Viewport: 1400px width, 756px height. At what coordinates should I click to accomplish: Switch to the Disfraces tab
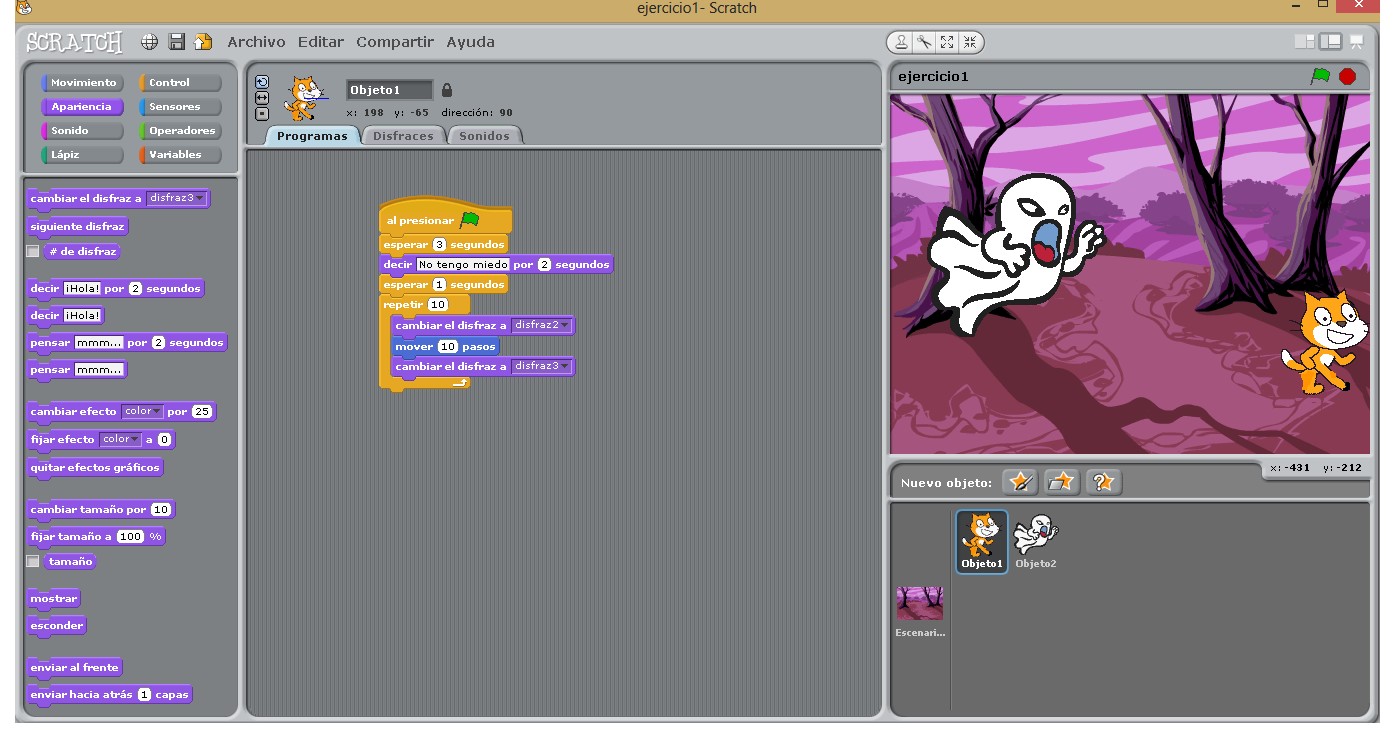pyautogui.click(x=403, y=134)
